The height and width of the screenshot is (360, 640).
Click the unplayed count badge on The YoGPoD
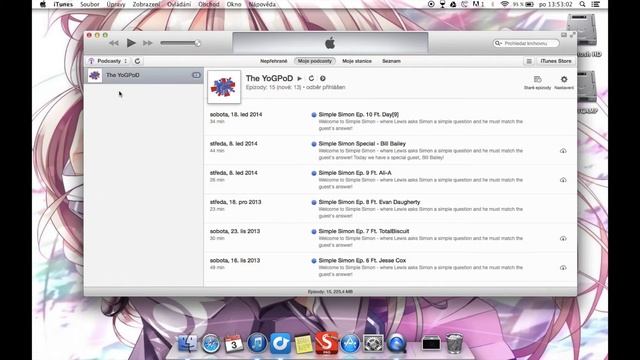(x=196, y=75)
